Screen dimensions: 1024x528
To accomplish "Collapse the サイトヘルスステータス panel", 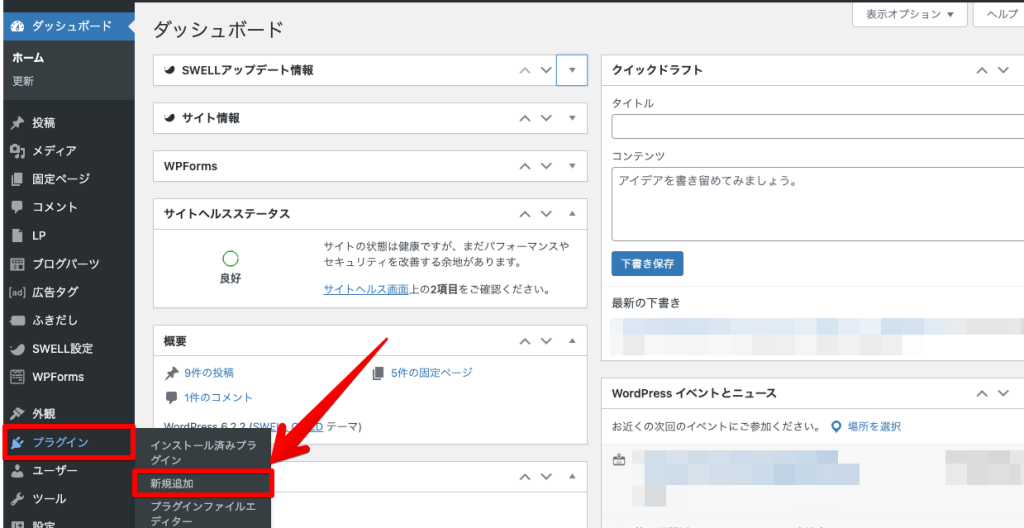I will pyautogui.click(x=572, y=214).
